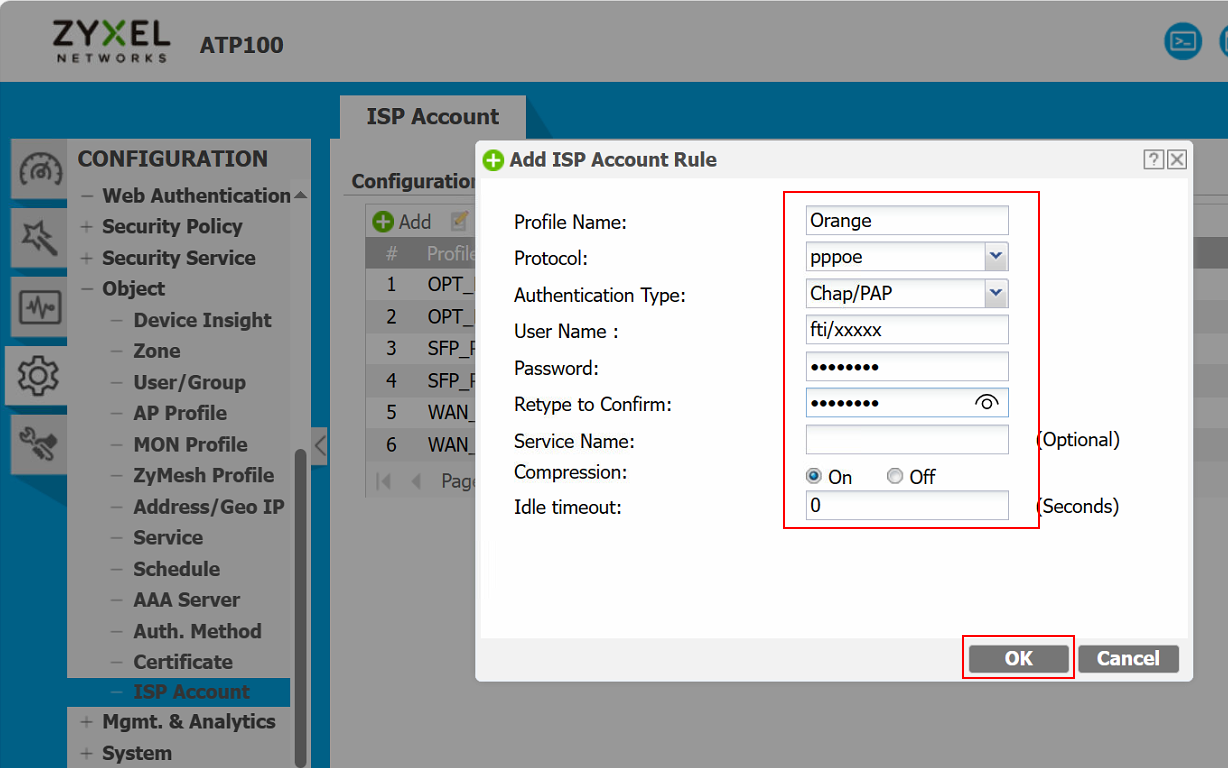Viewport: 1228px width, 768px height.
Task: Collapse the navigation panel with arrow handle
Action: tap(320, 446)
